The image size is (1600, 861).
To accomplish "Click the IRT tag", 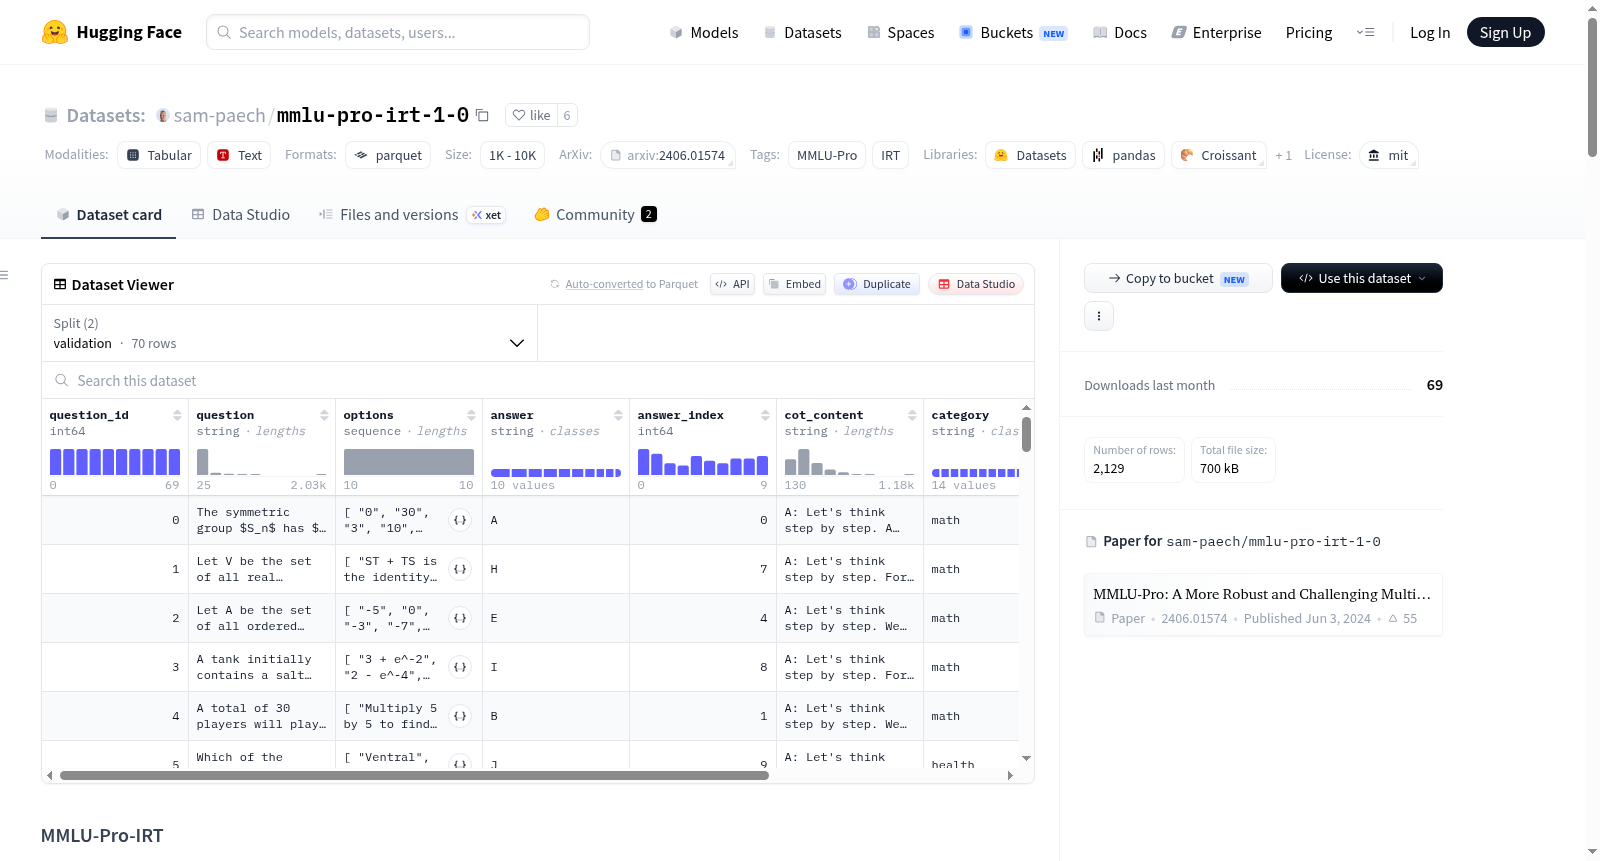I will pos(890,155).
